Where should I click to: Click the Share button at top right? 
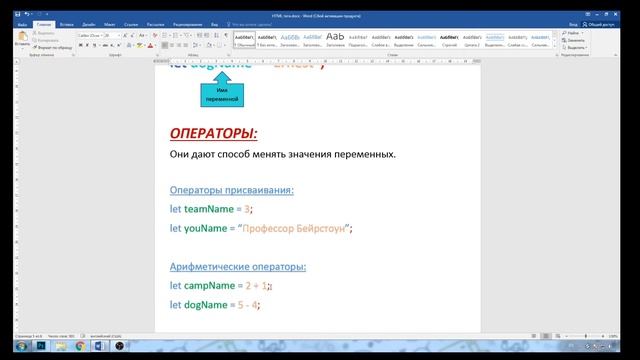(598, 24)
